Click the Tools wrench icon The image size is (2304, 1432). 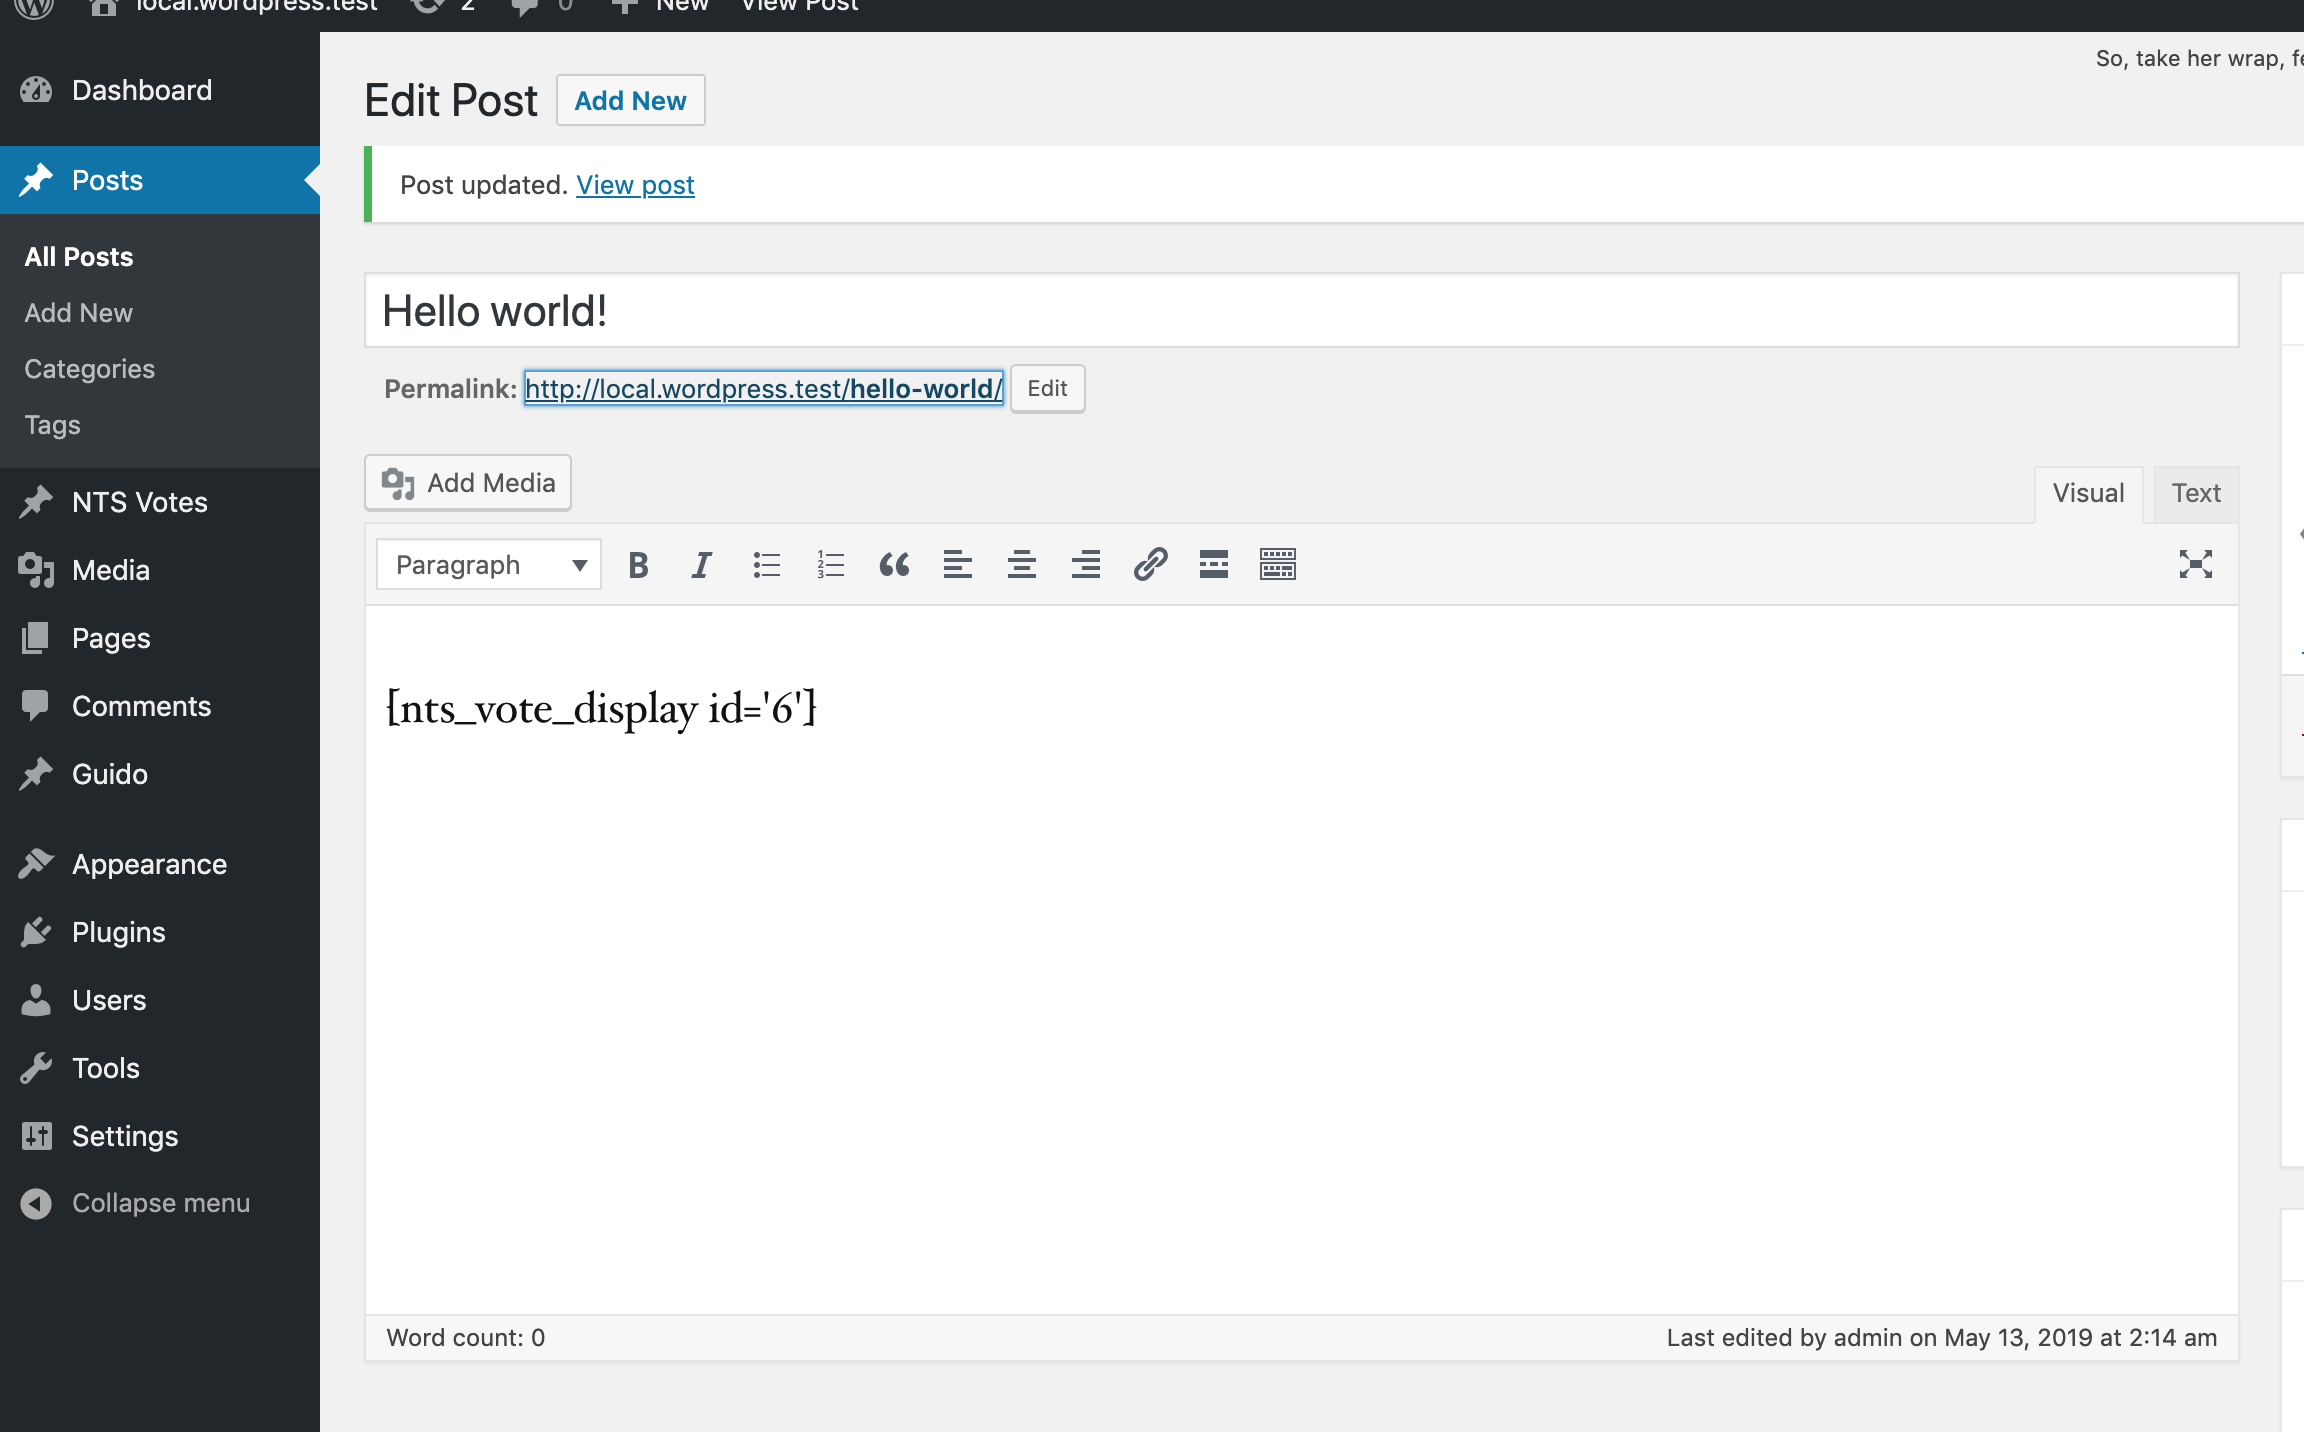(x=36, y=1068)
